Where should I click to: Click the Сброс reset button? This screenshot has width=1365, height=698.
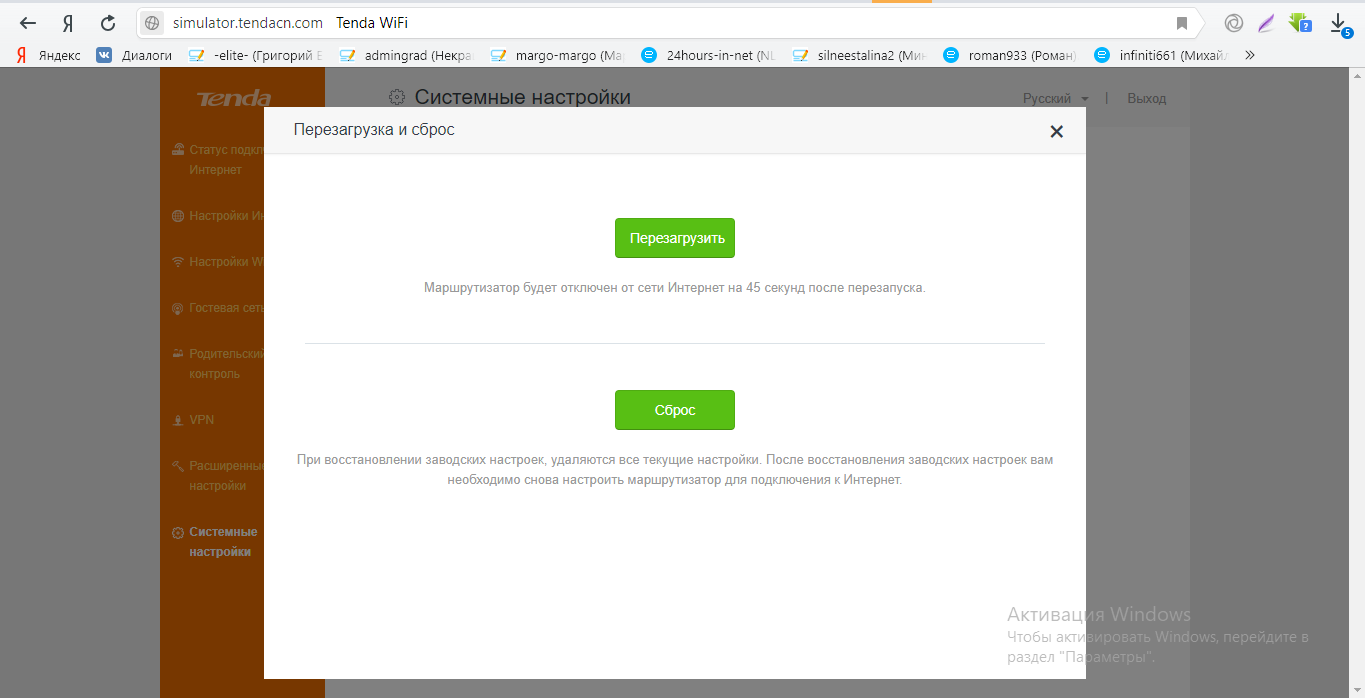click(675, 410)
